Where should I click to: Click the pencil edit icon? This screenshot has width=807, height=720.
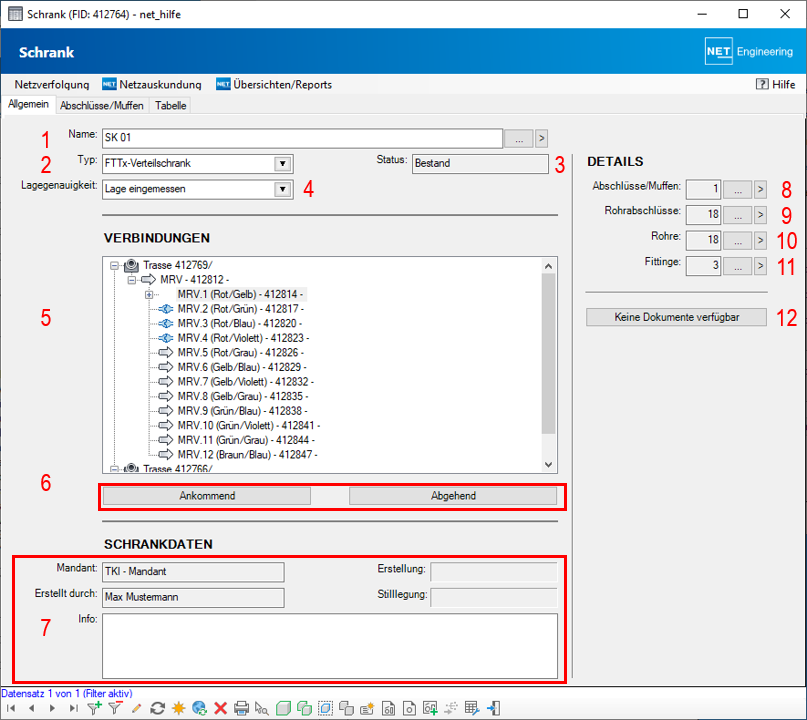(x=136, y=709)
